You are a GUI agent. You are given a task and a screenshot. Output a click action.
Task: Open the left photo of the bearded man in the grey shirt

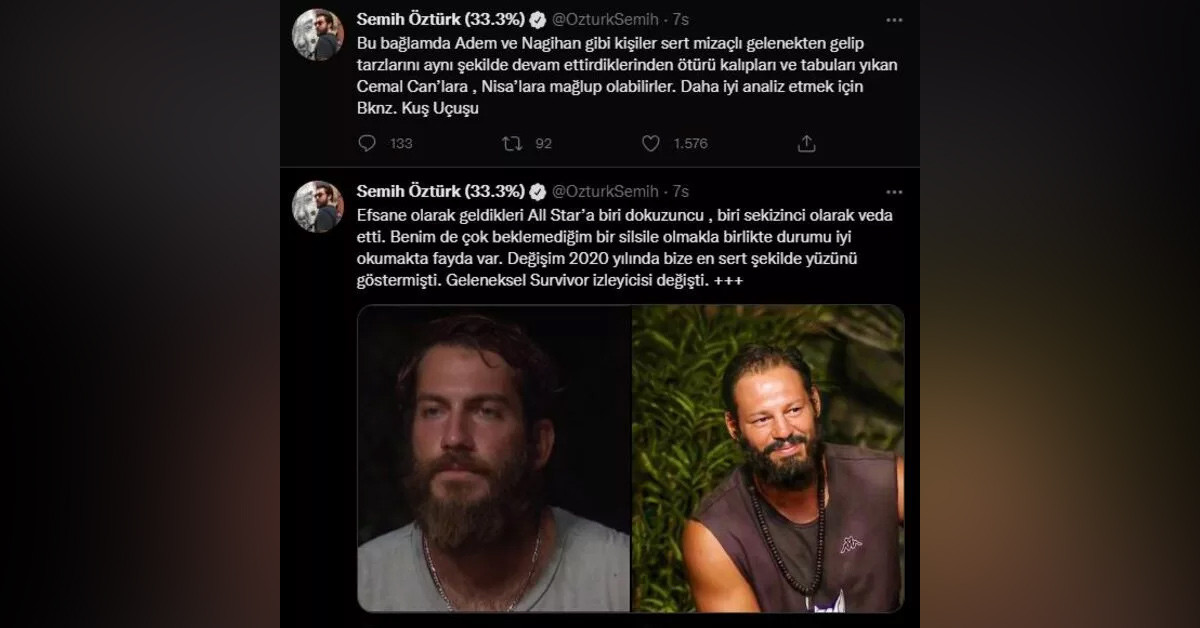494,458
